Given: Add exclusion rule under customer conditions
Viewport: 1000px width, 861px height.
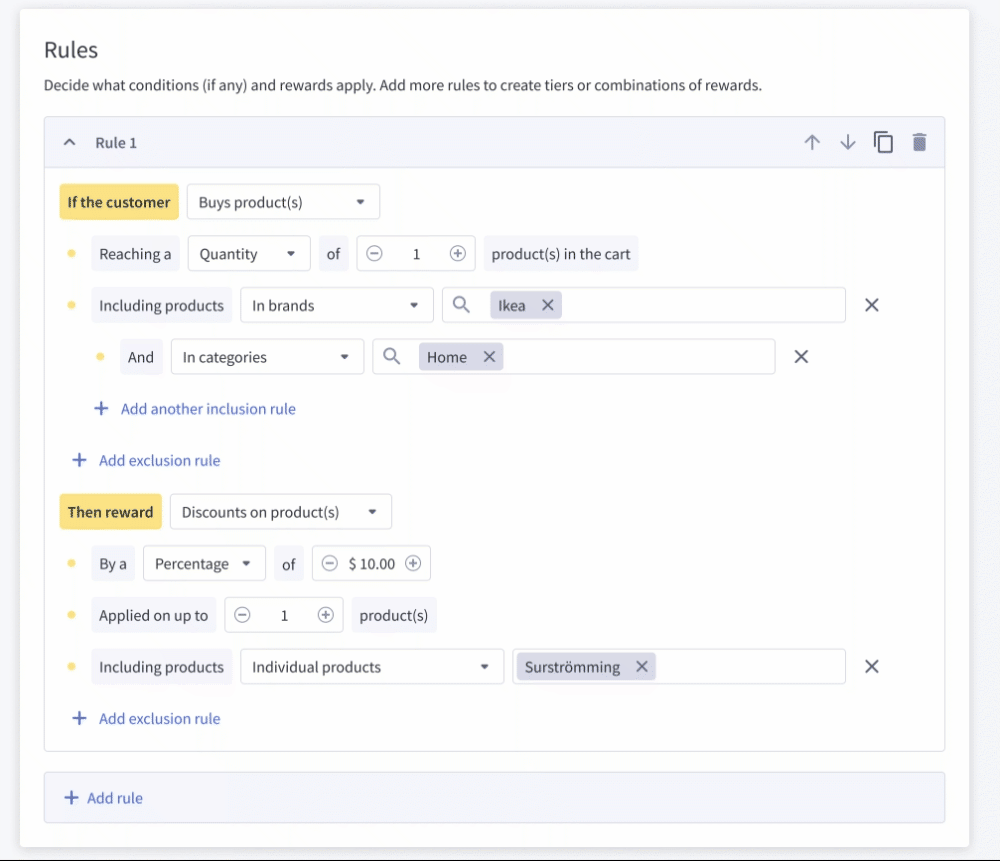Looking at the screenshot, I should coord(146,460).
